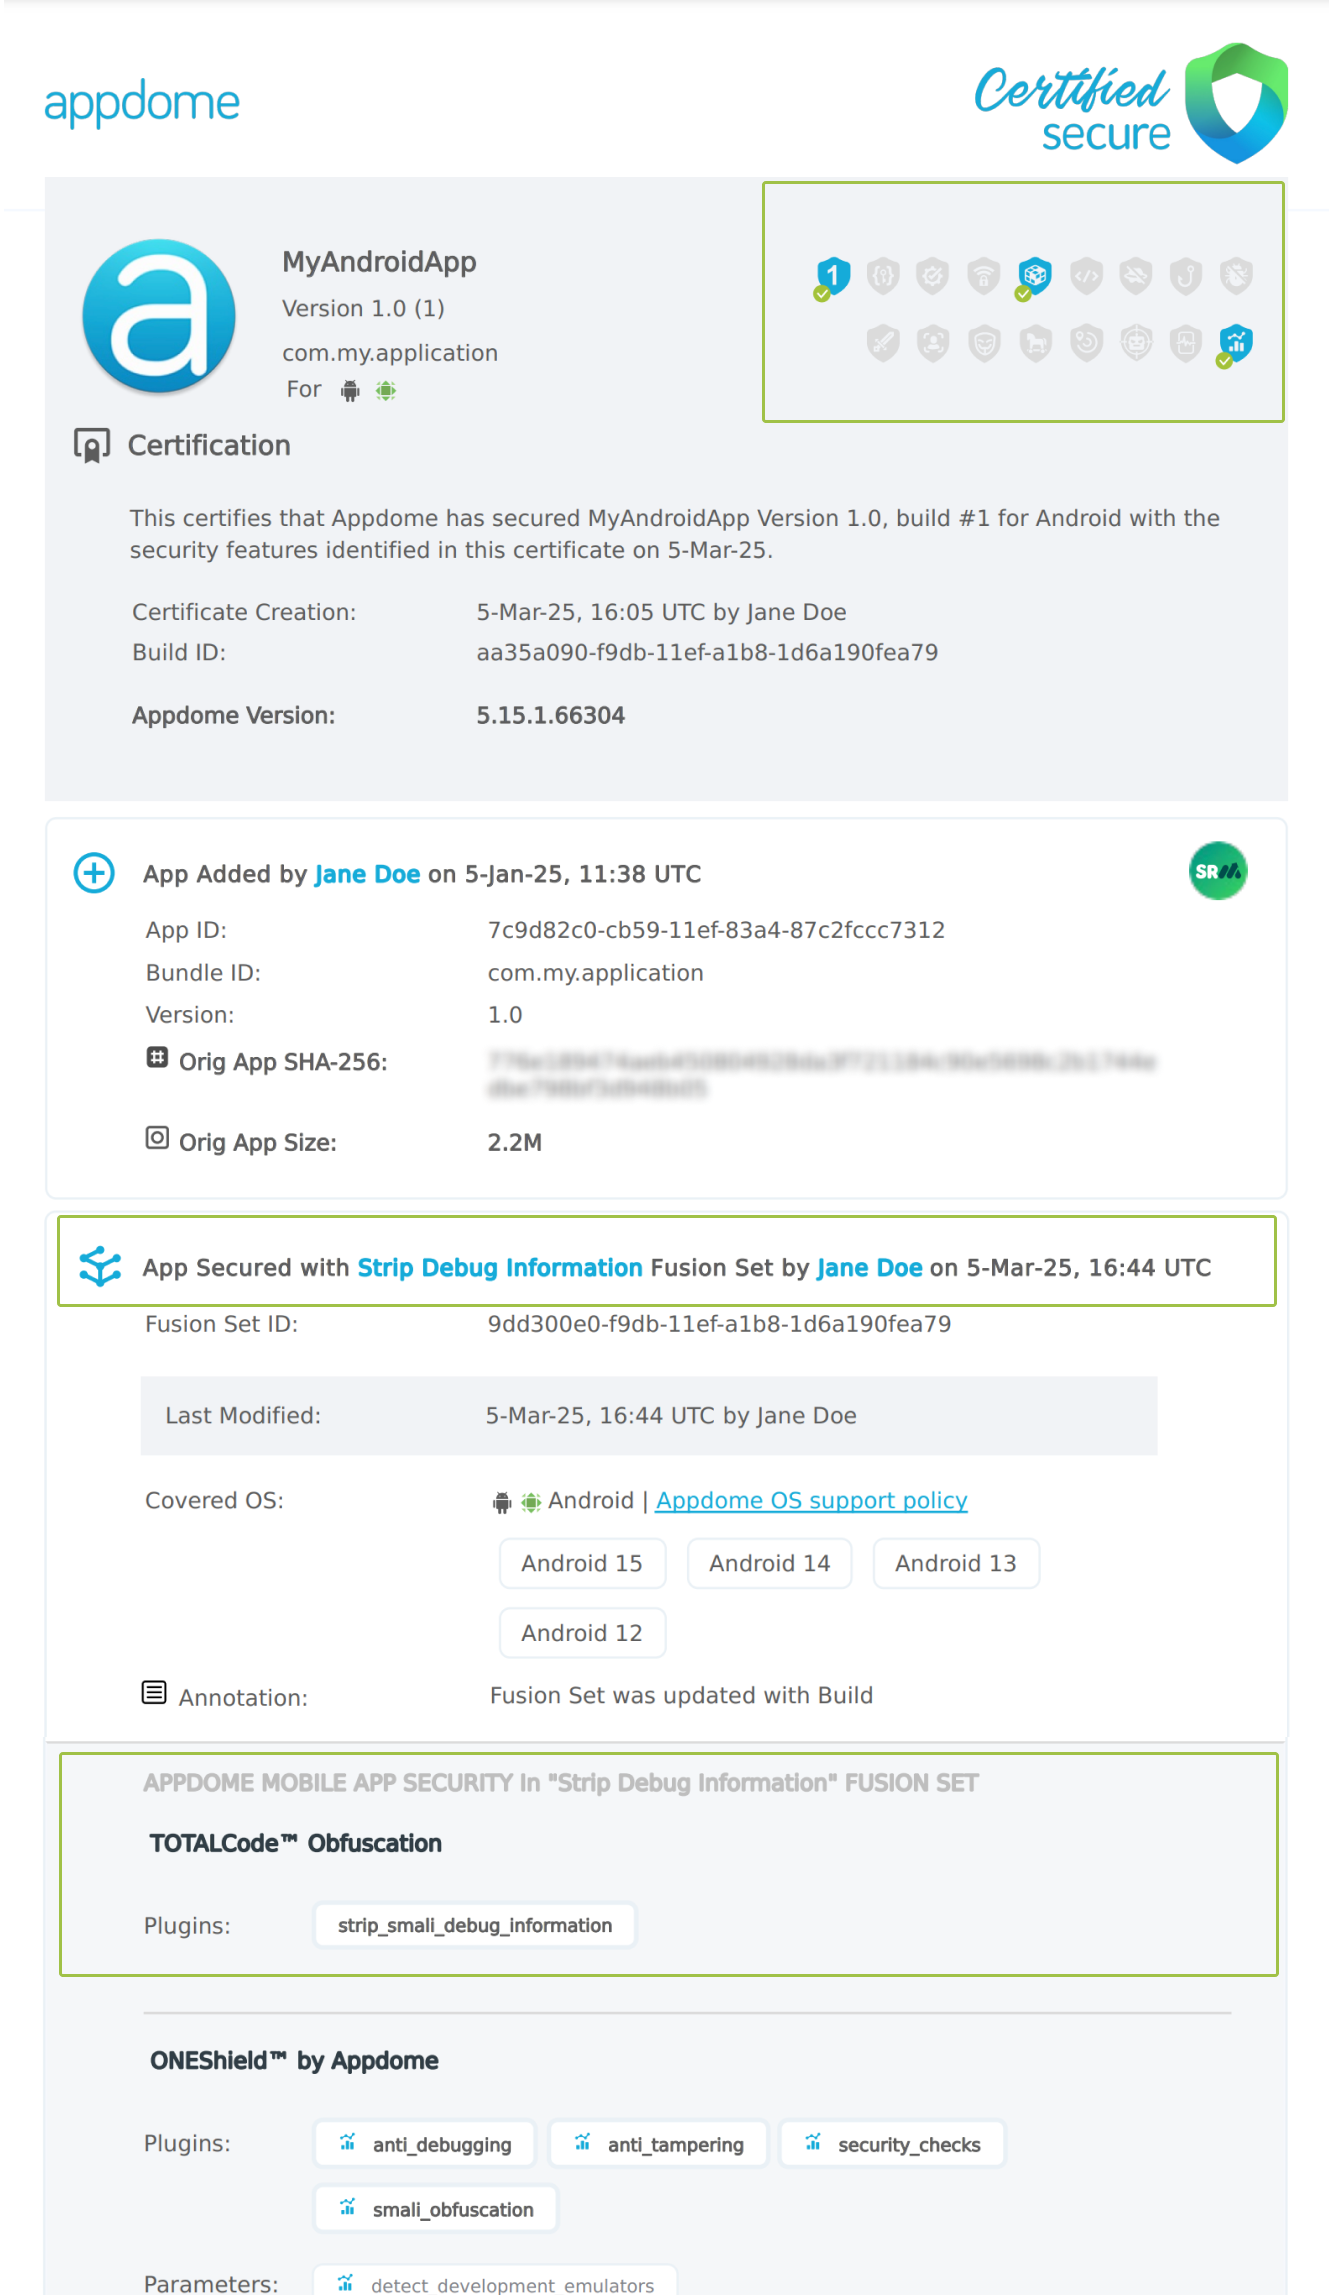The height and width of the screenshot is (2295, 1329).
Task: Click the grey code brackets shield badge
Action: click(x=1086, y=275)
